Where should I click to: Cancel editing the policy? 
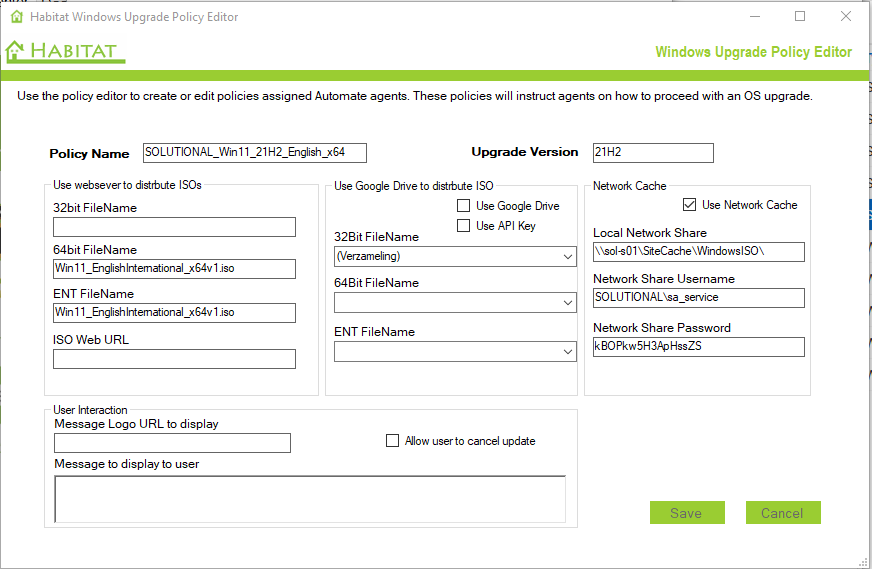click(x=783, y=512)
